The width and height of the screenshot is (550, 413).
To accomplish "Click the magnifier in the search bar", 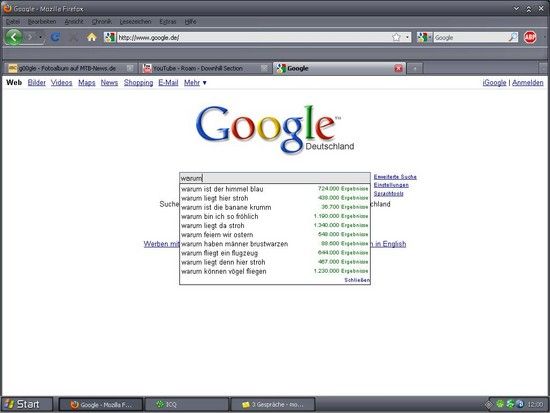I will (513, 37).
